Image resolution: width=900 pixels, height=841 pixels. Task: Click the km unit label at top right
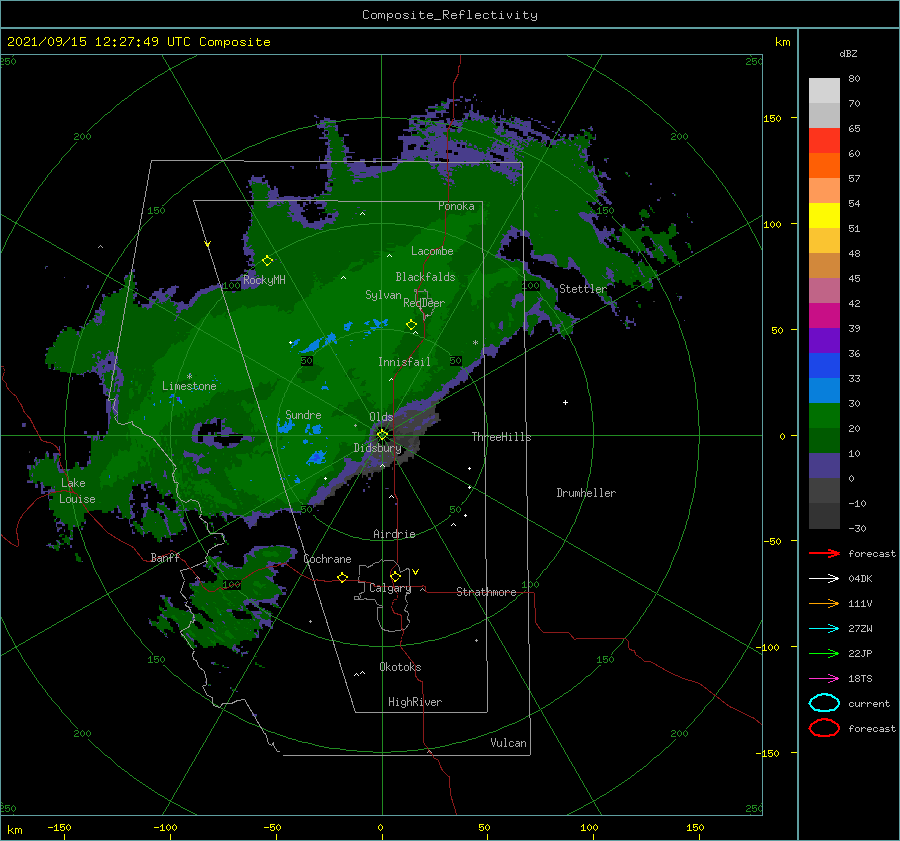pyautogui.click(x=782, y=42)
